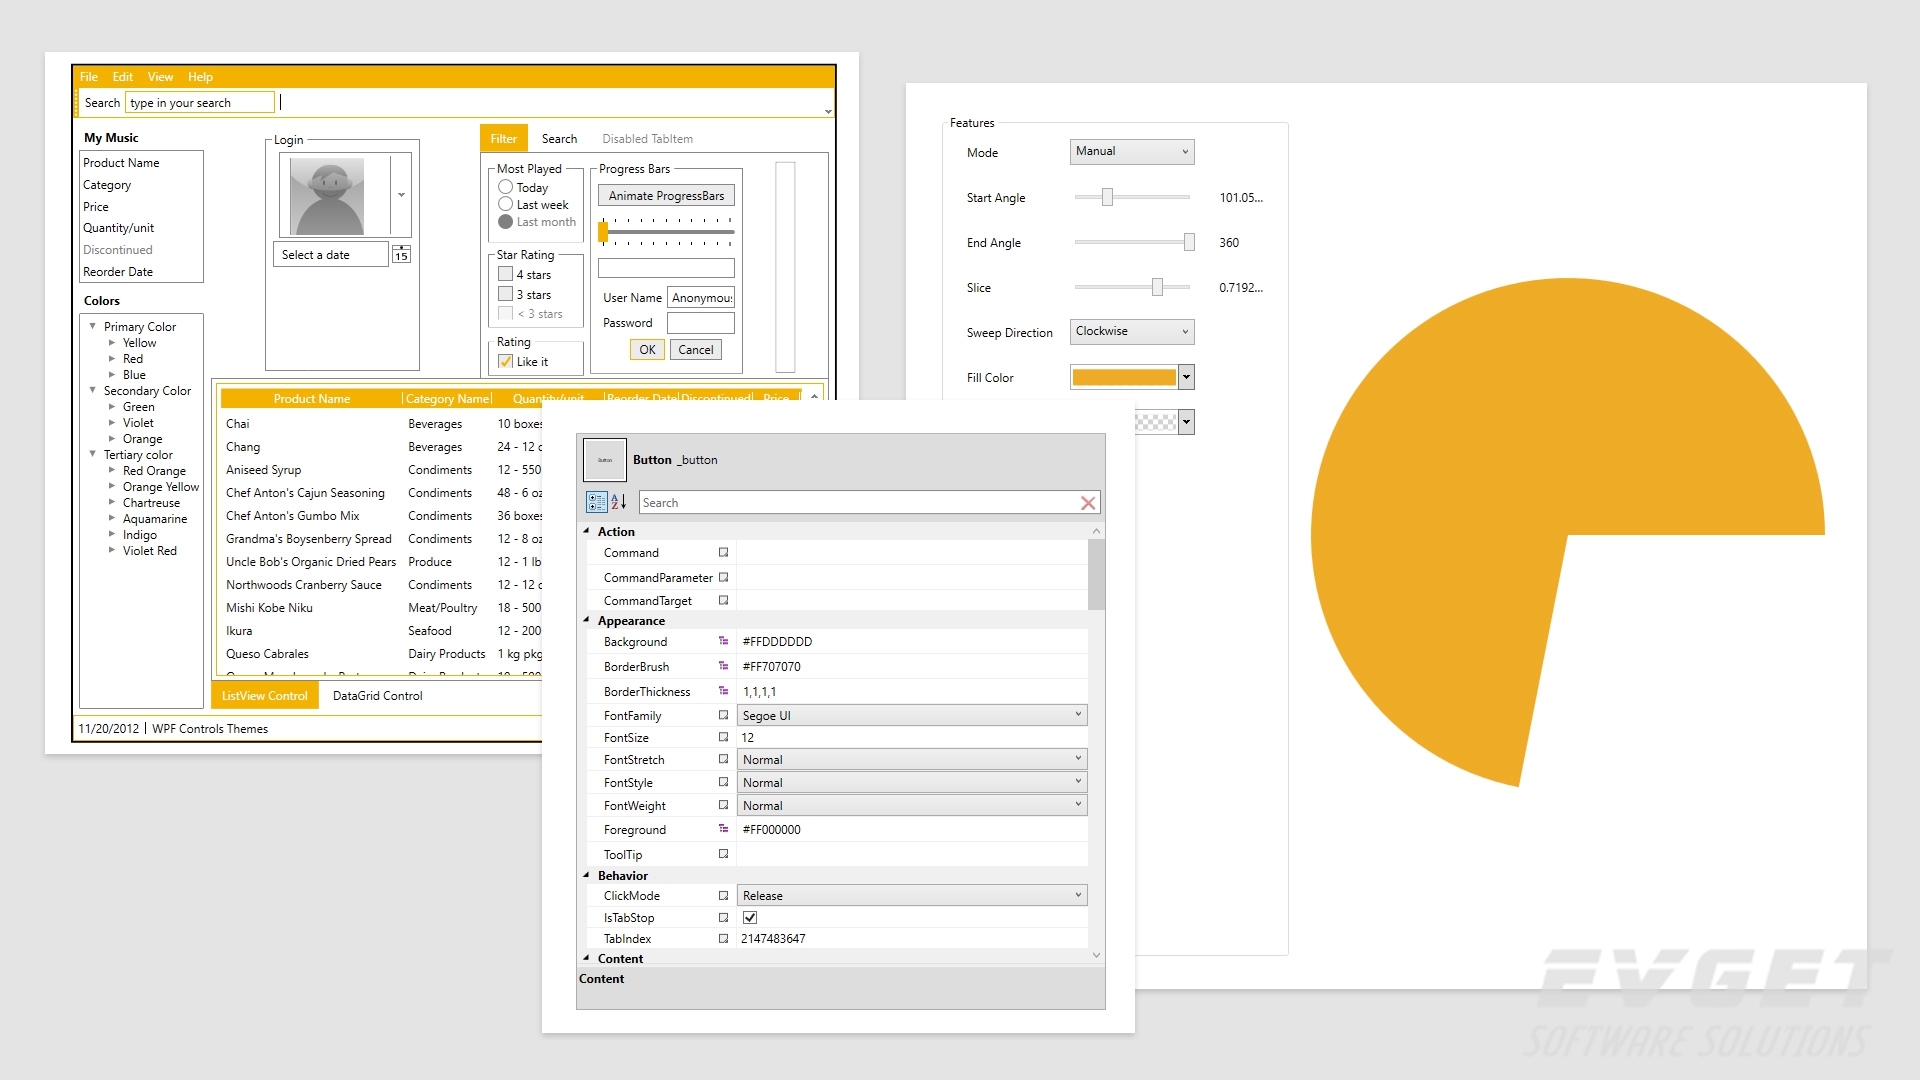This screenshot has height=1080, width=1920.
Task: Click the Animate ProgressBars button
Action: point(666,196)
